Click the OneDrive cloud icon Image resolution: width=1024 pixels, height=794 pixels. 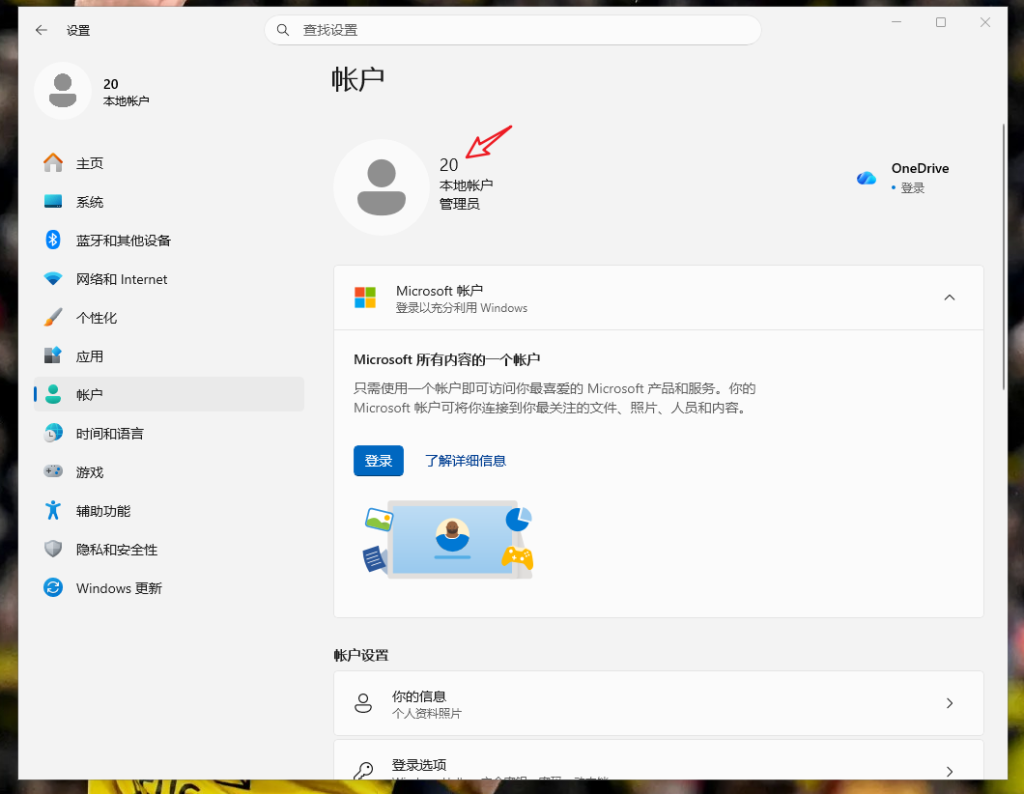[x=866, y=178]
